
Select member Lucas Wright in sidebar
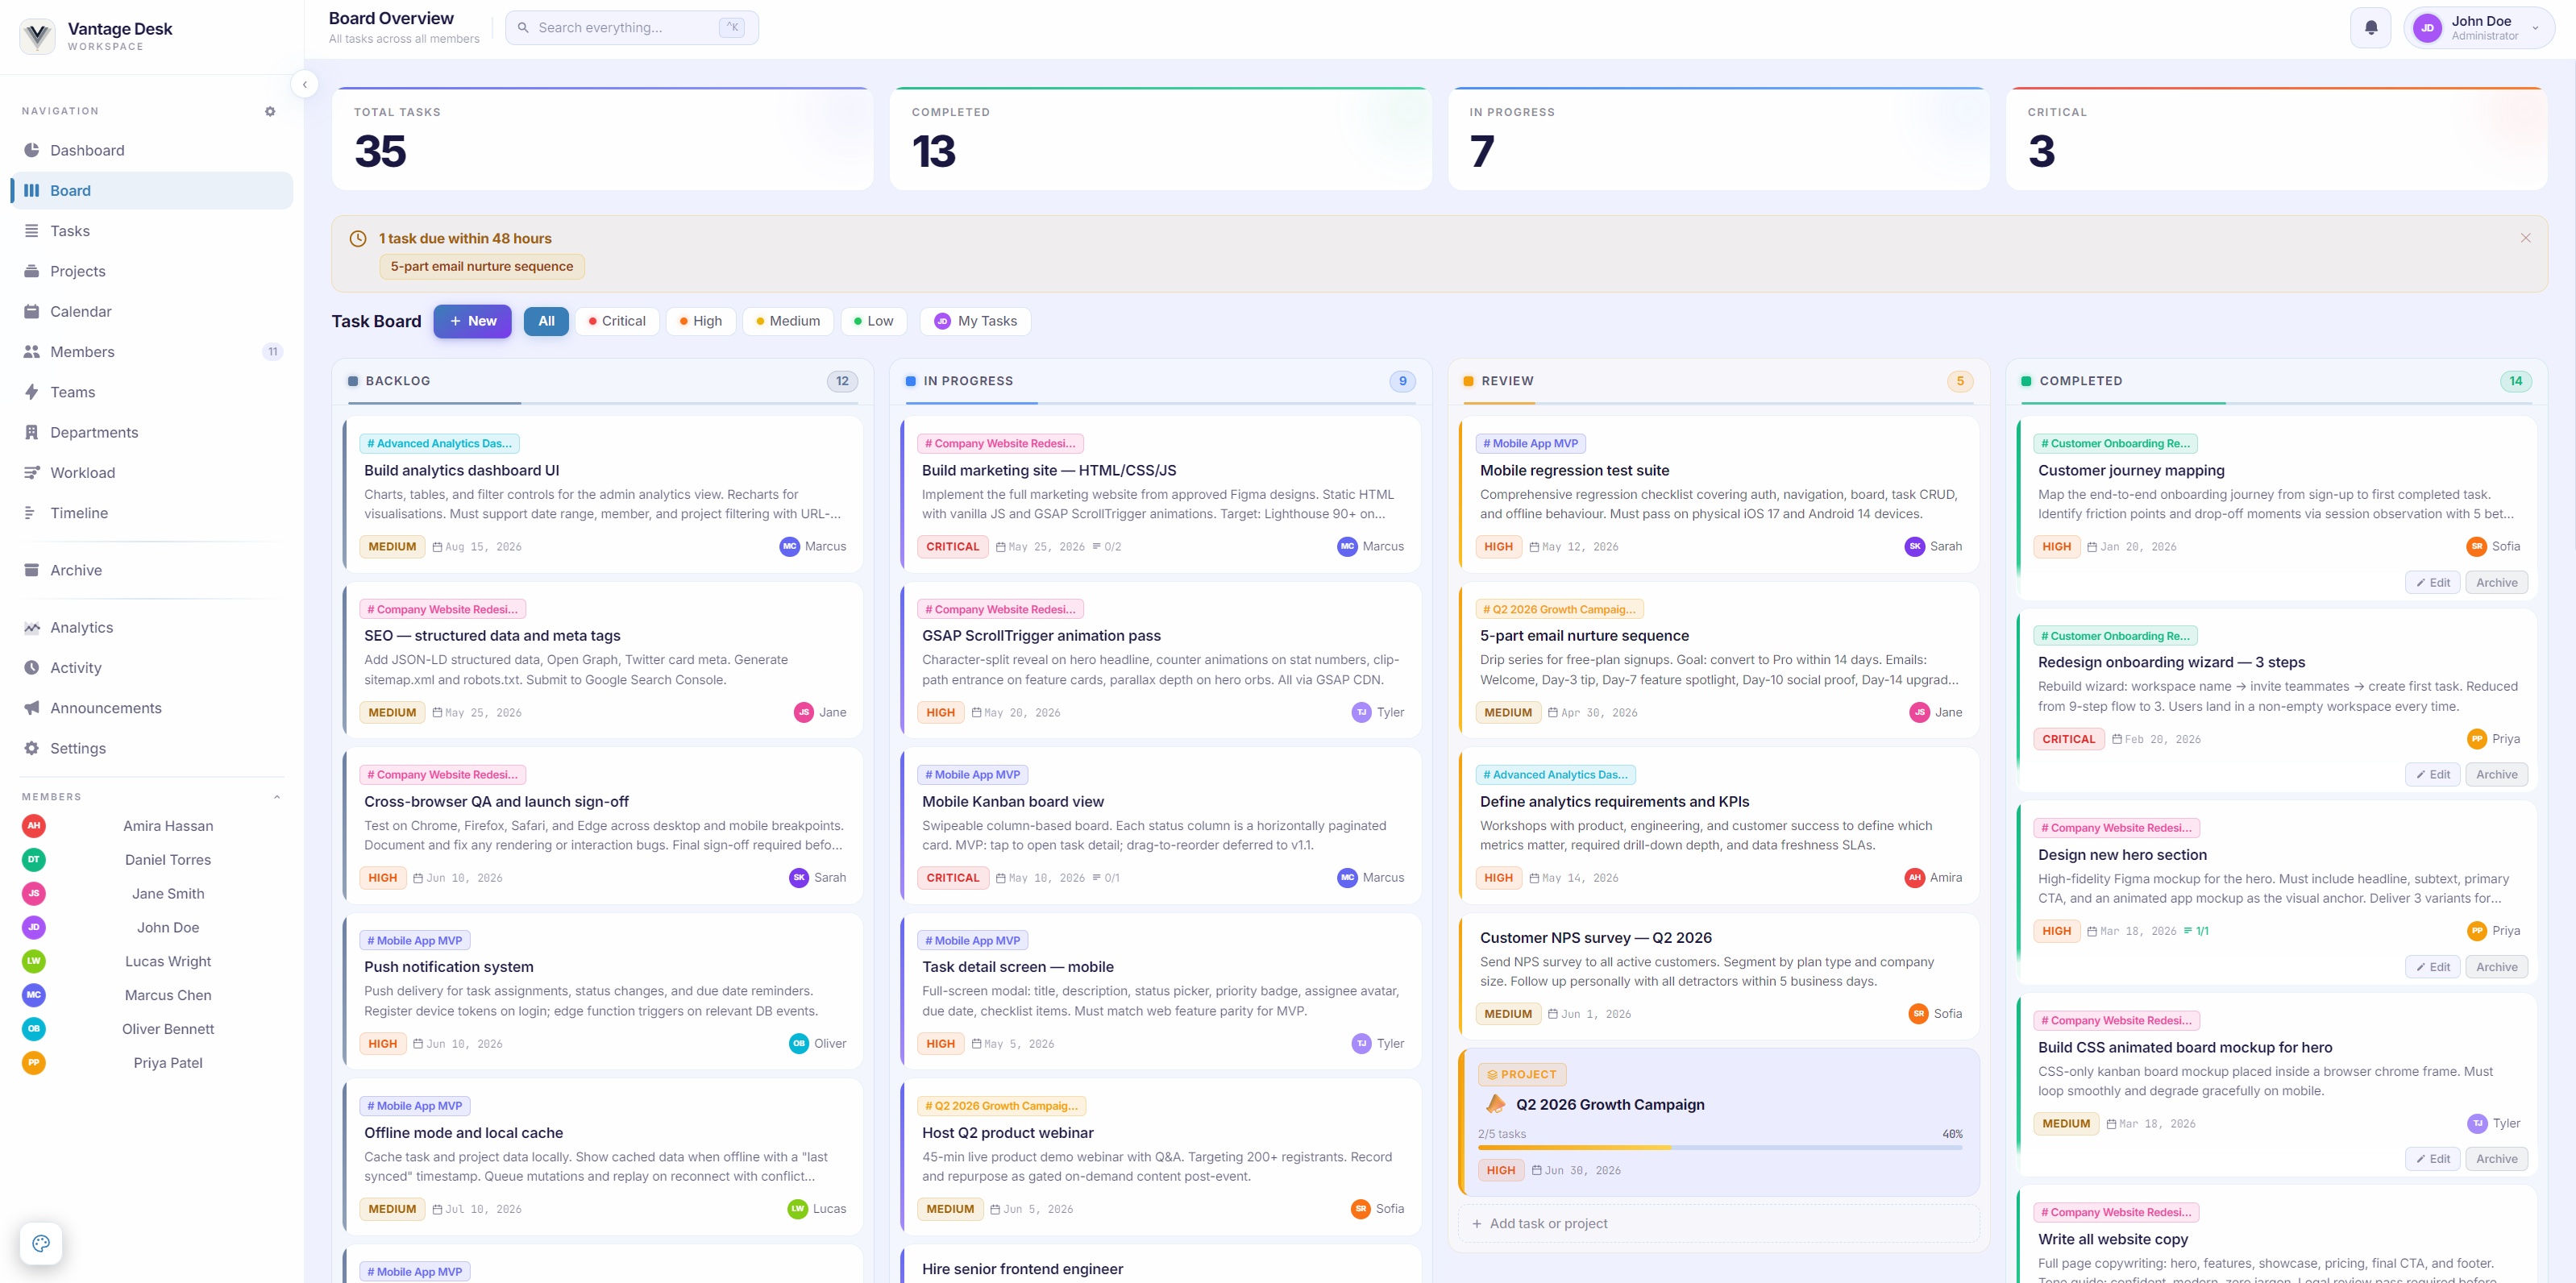pyautogui.click(x=152, y=961)
